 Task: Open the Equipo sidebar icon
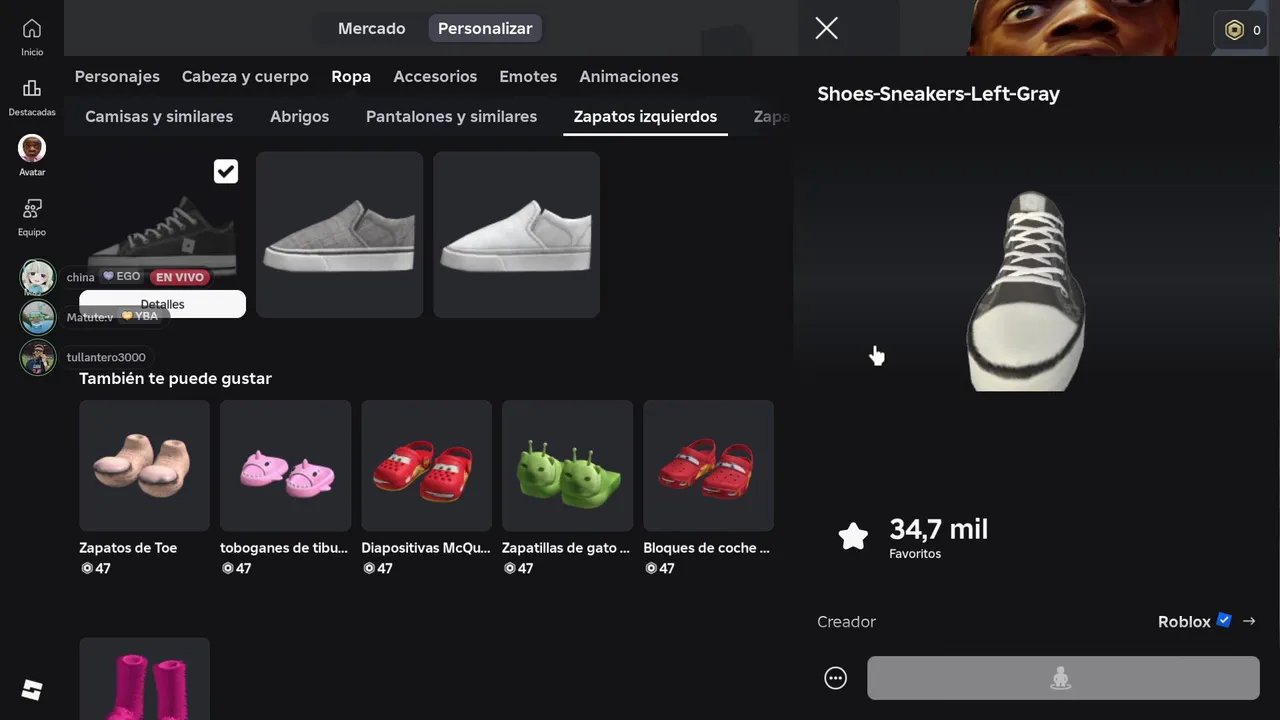(32, 209)
